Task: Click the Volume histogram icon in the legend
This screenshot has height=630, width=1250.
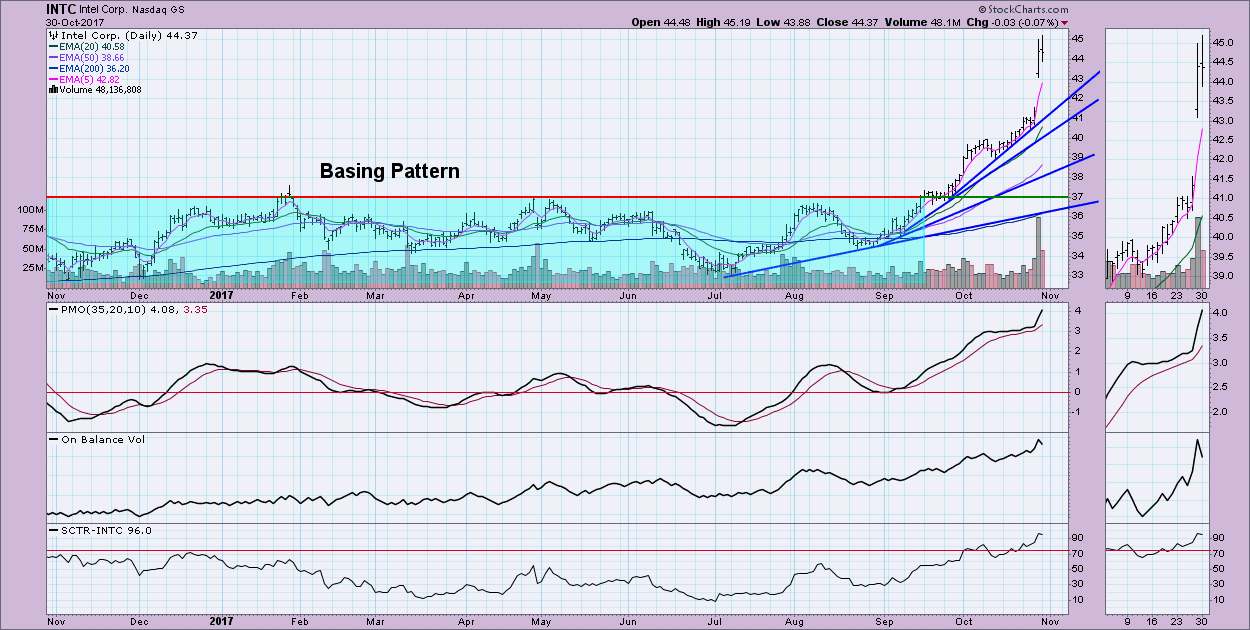Action: [x=52, y=88]
